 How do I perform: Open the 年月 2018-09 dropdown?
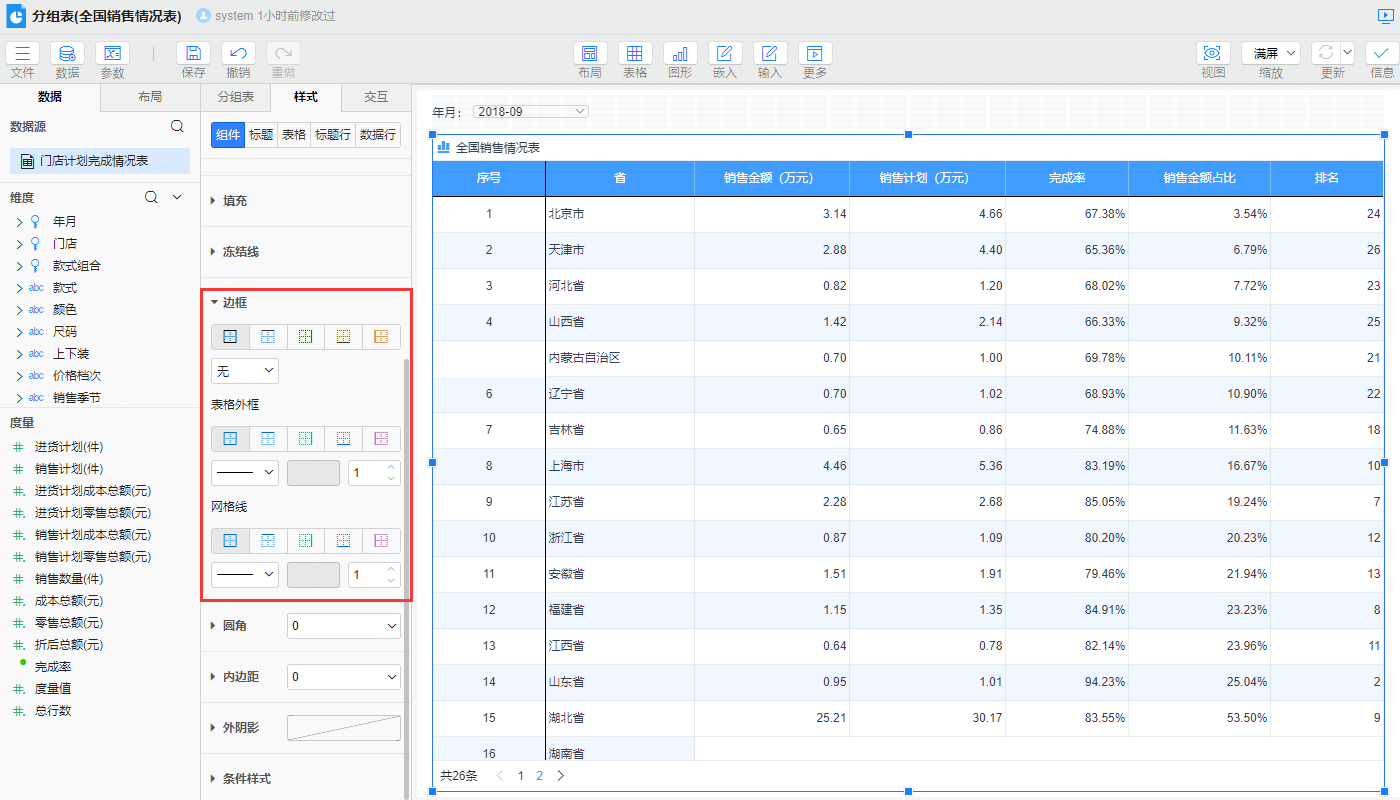(531, 112)
